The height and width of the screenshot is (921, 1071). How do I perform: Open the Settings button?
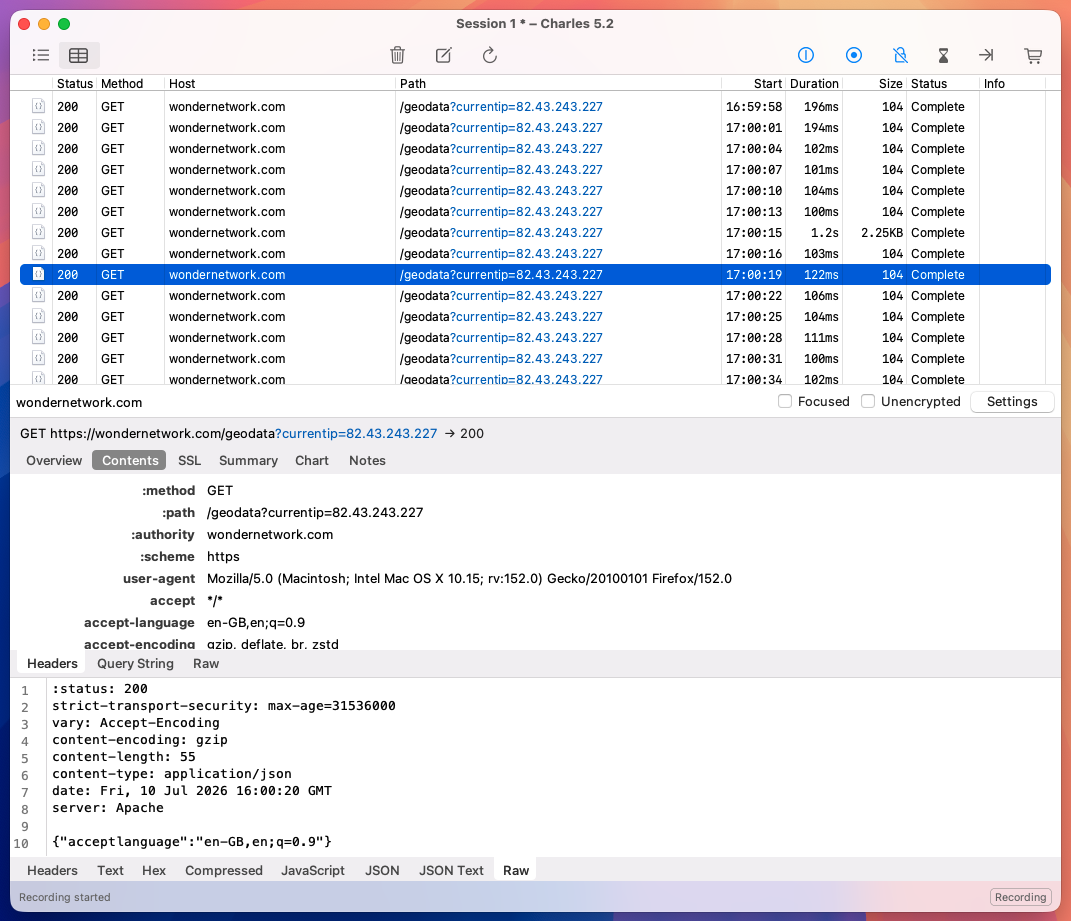[x=1012, y=402]
